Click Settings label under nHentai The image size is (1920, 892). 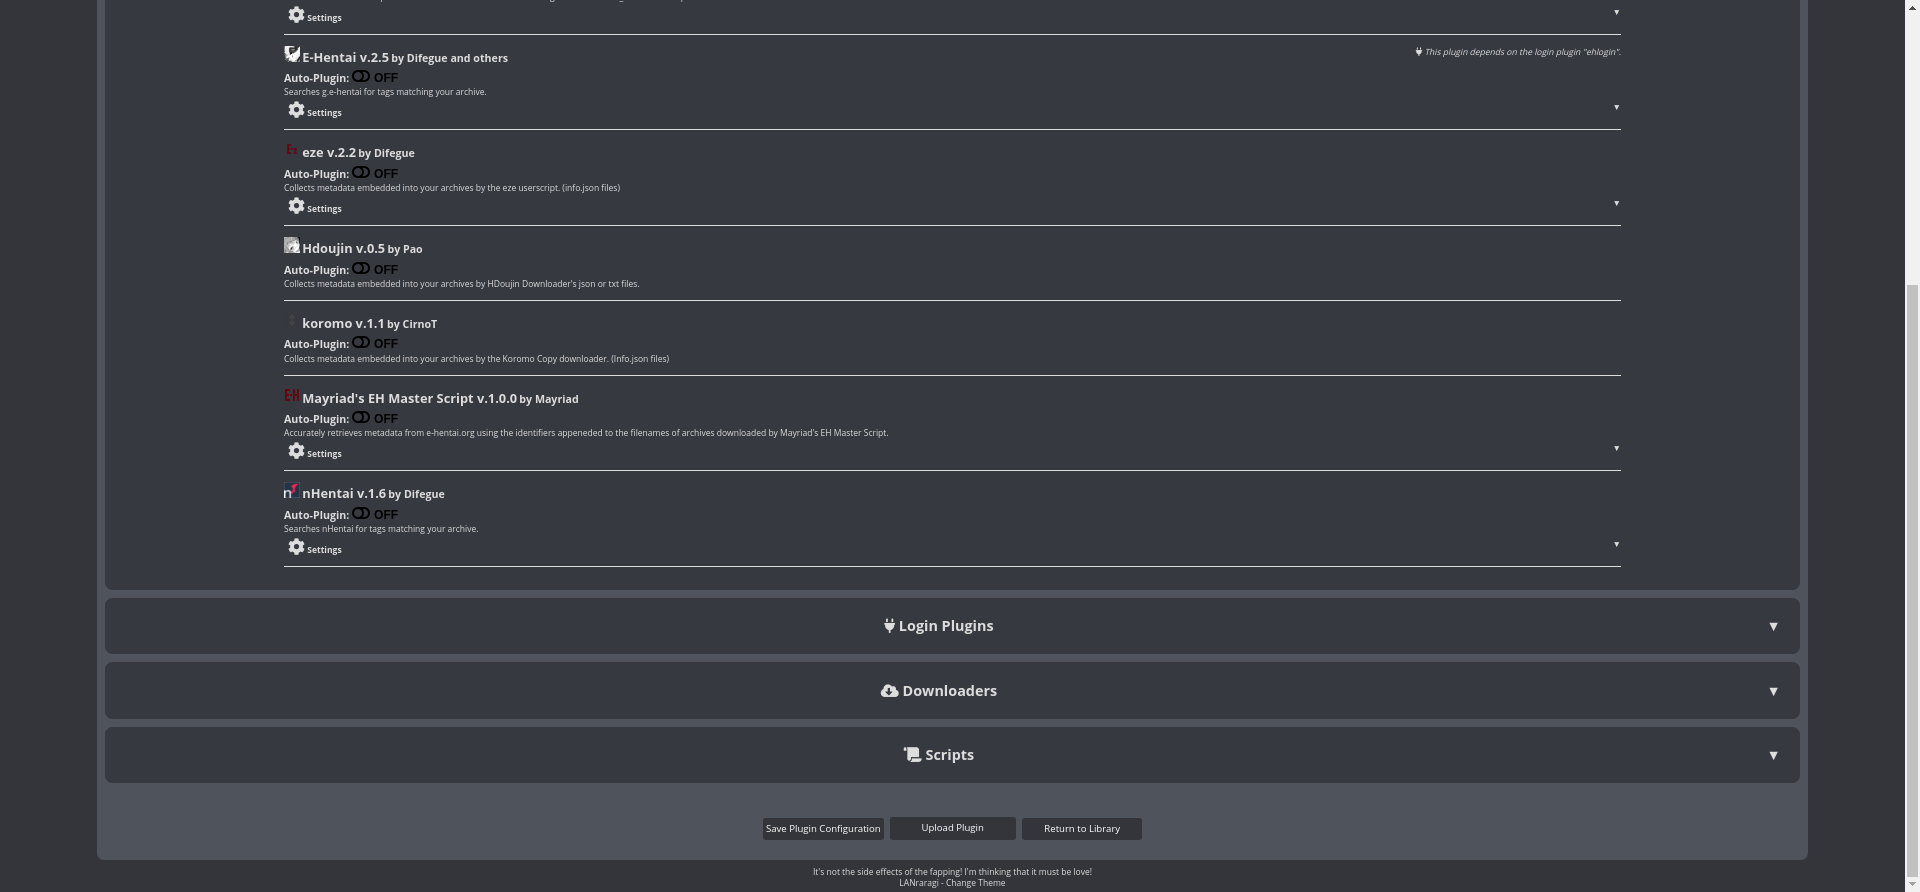pos(324,550)
